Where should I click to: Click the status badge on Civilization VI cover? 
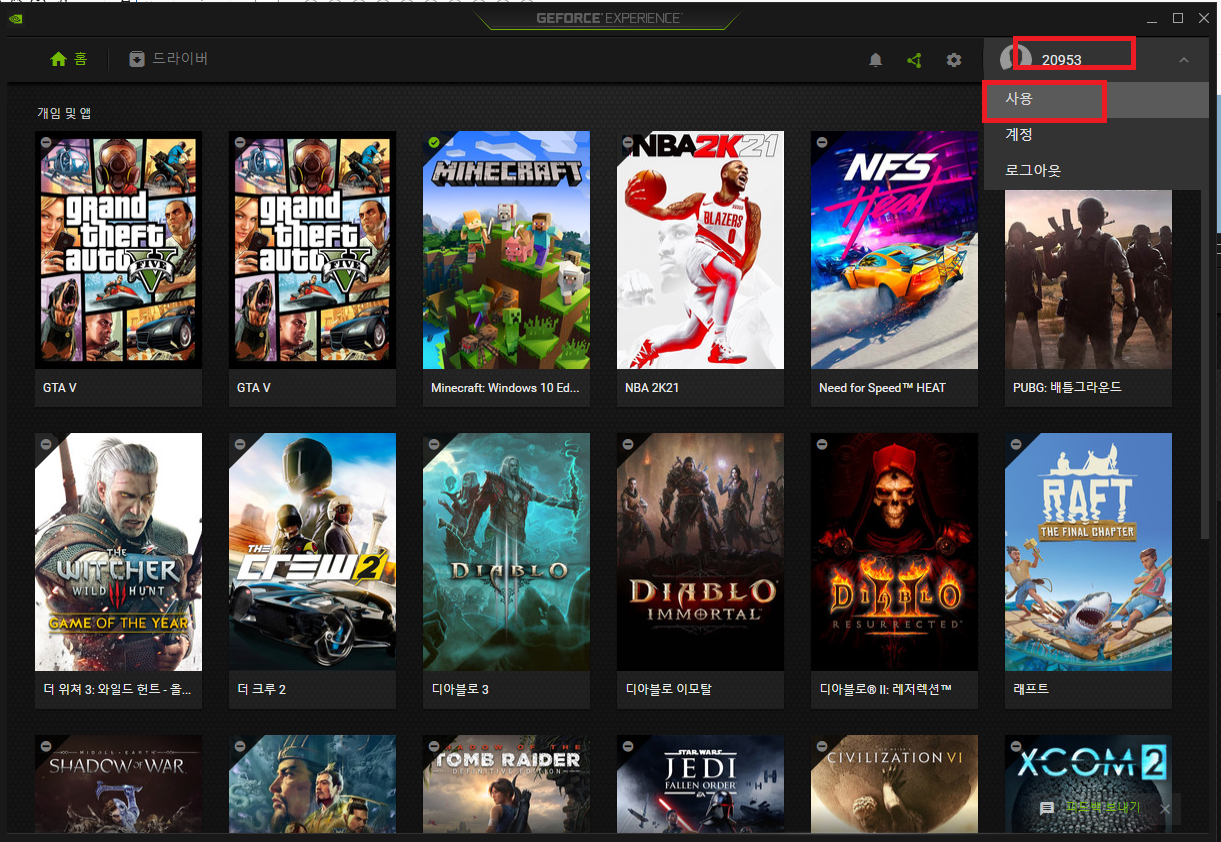[822, 747]
